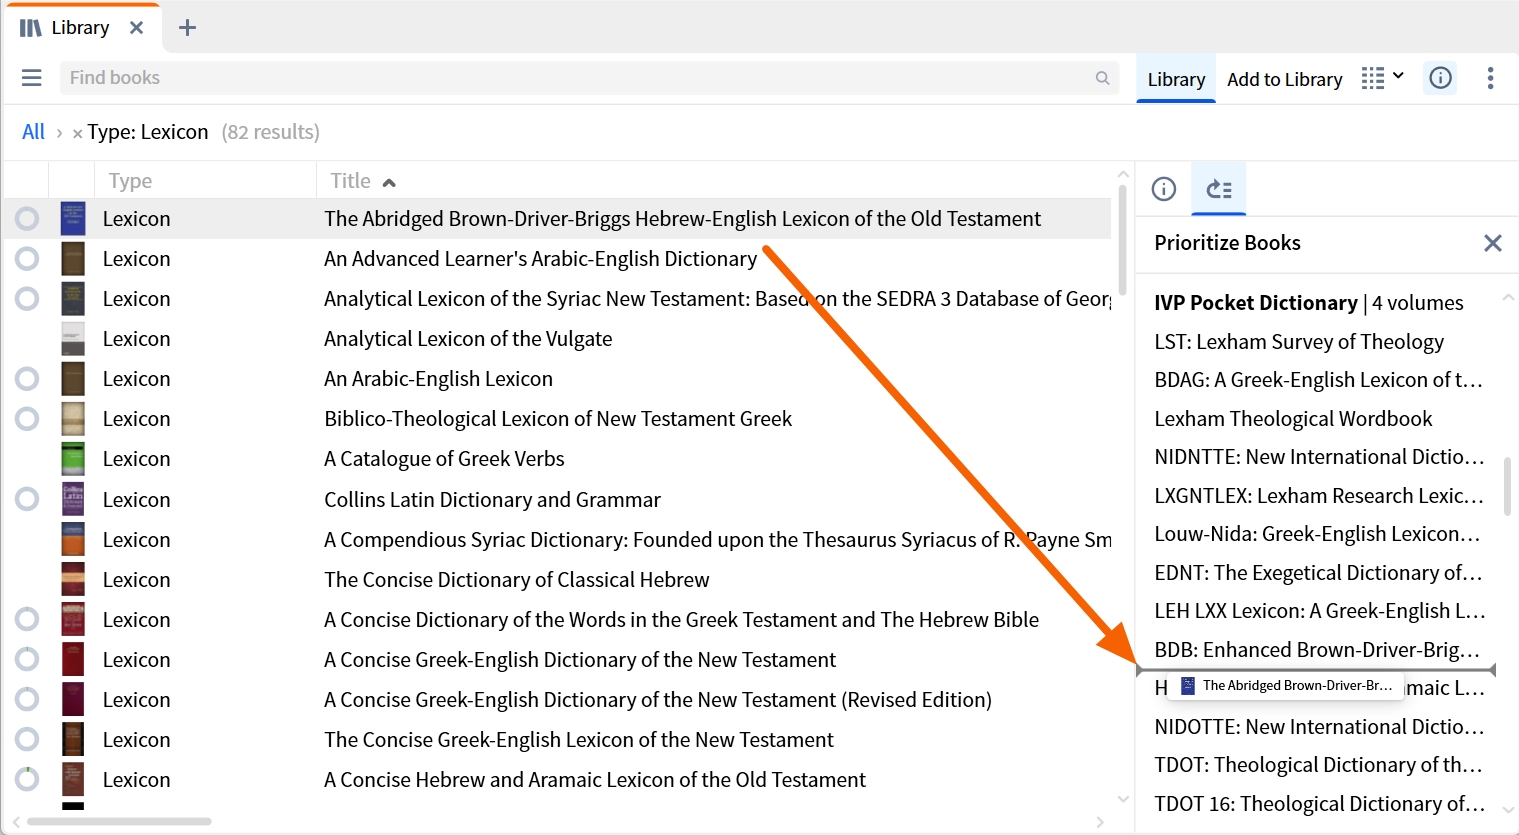Open the new tab plus button
1519x835 pixels.
pyautogui.click(x=187, y=28)
